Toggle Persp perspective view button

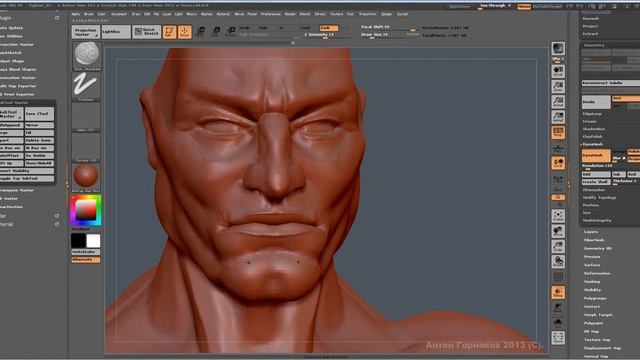558,132
